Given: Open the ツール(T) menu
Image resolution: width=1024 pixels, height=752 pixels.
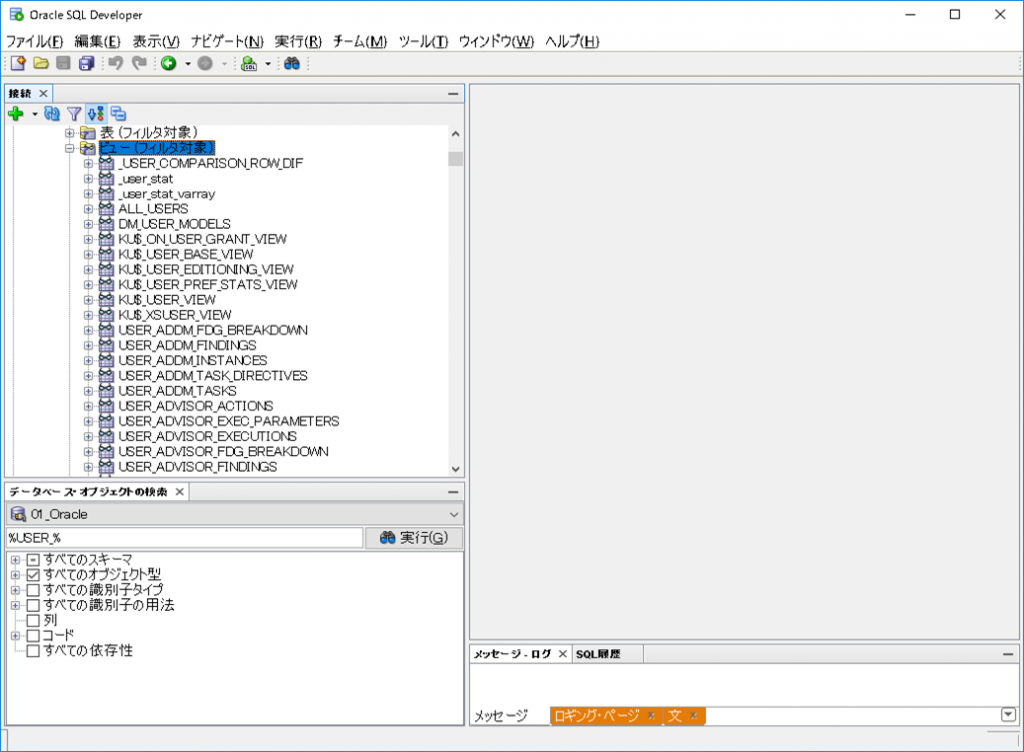Looking at the screenshot, I should (423, 42).
